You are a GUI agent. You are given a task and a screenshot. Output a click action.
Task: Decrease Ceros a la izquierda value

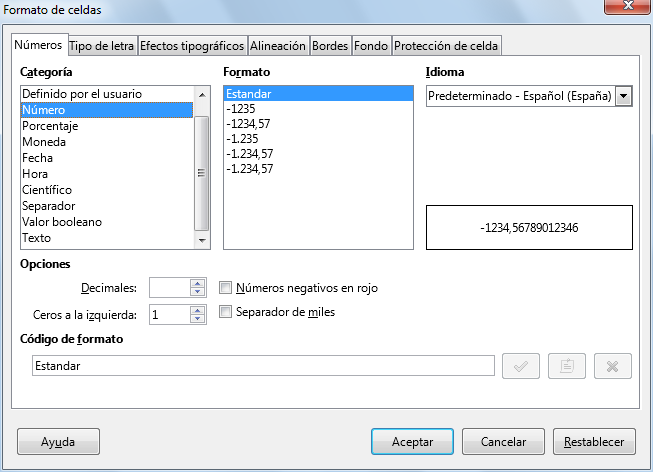pyautogui.click(x=197, y=319)
